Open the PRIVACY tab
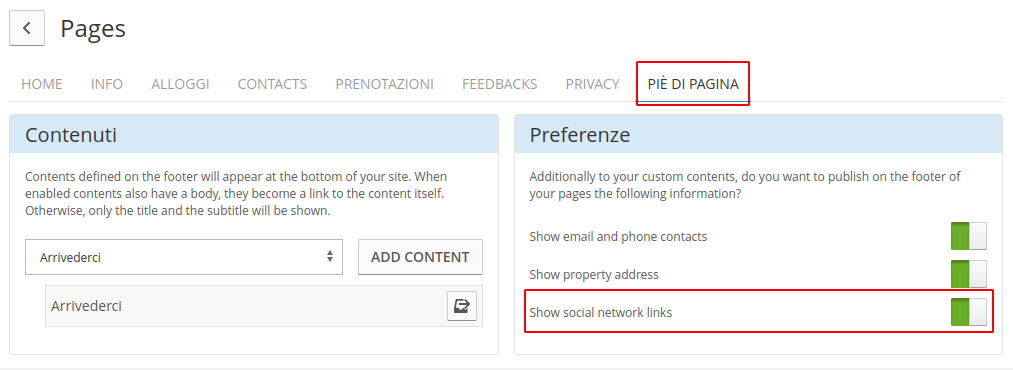 (x=592, y=84)
